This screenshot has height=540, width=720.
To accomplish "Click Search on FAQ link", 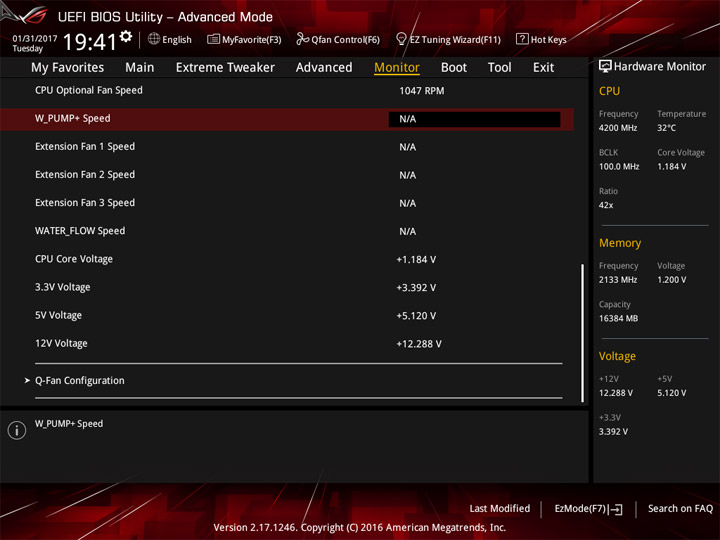I will [680, 508].
